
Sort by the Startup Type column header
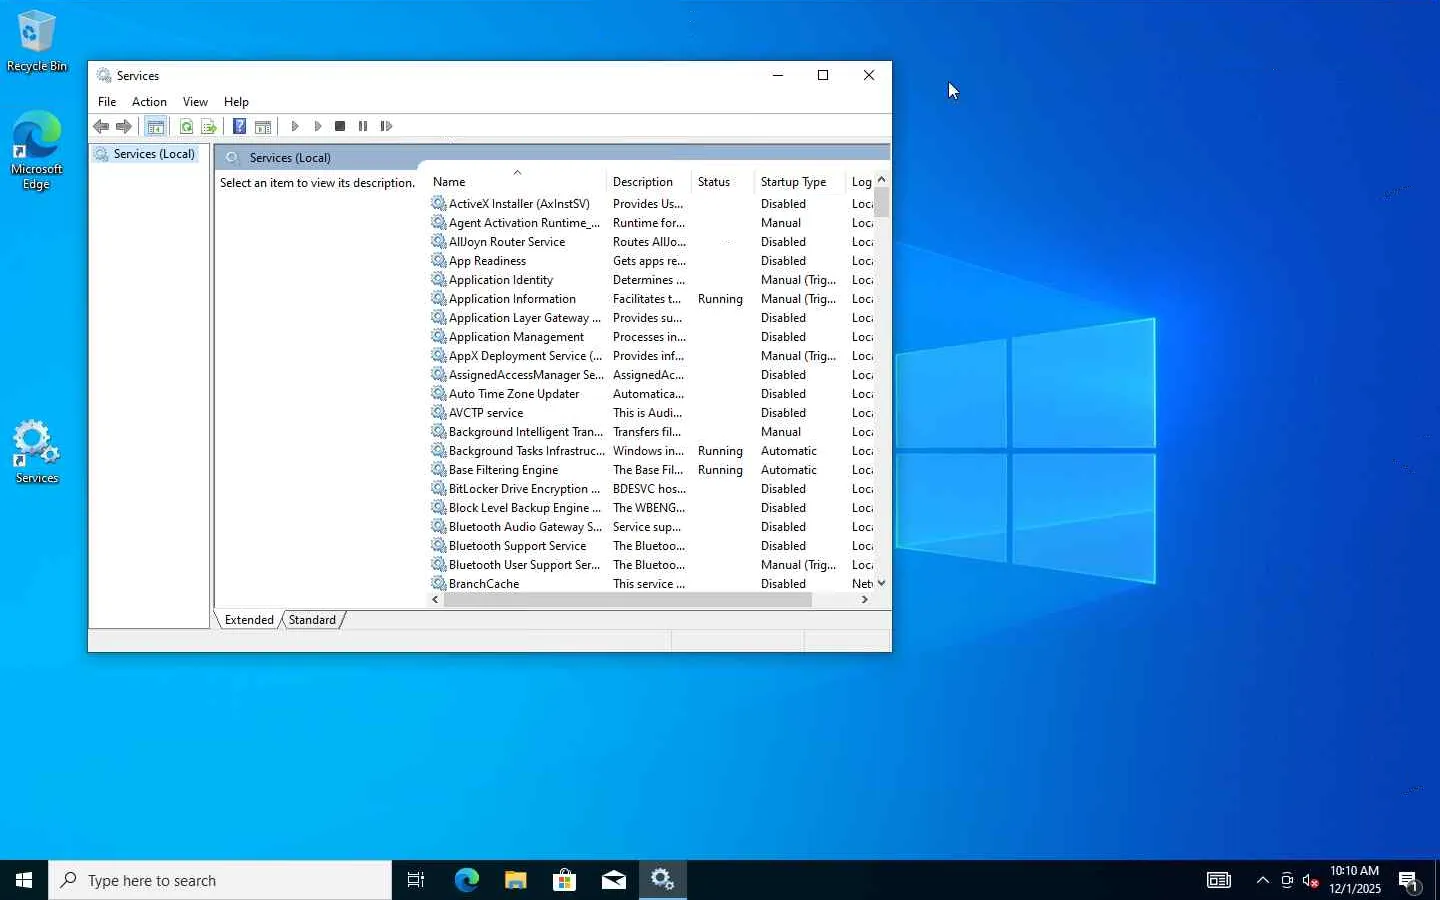793,182
